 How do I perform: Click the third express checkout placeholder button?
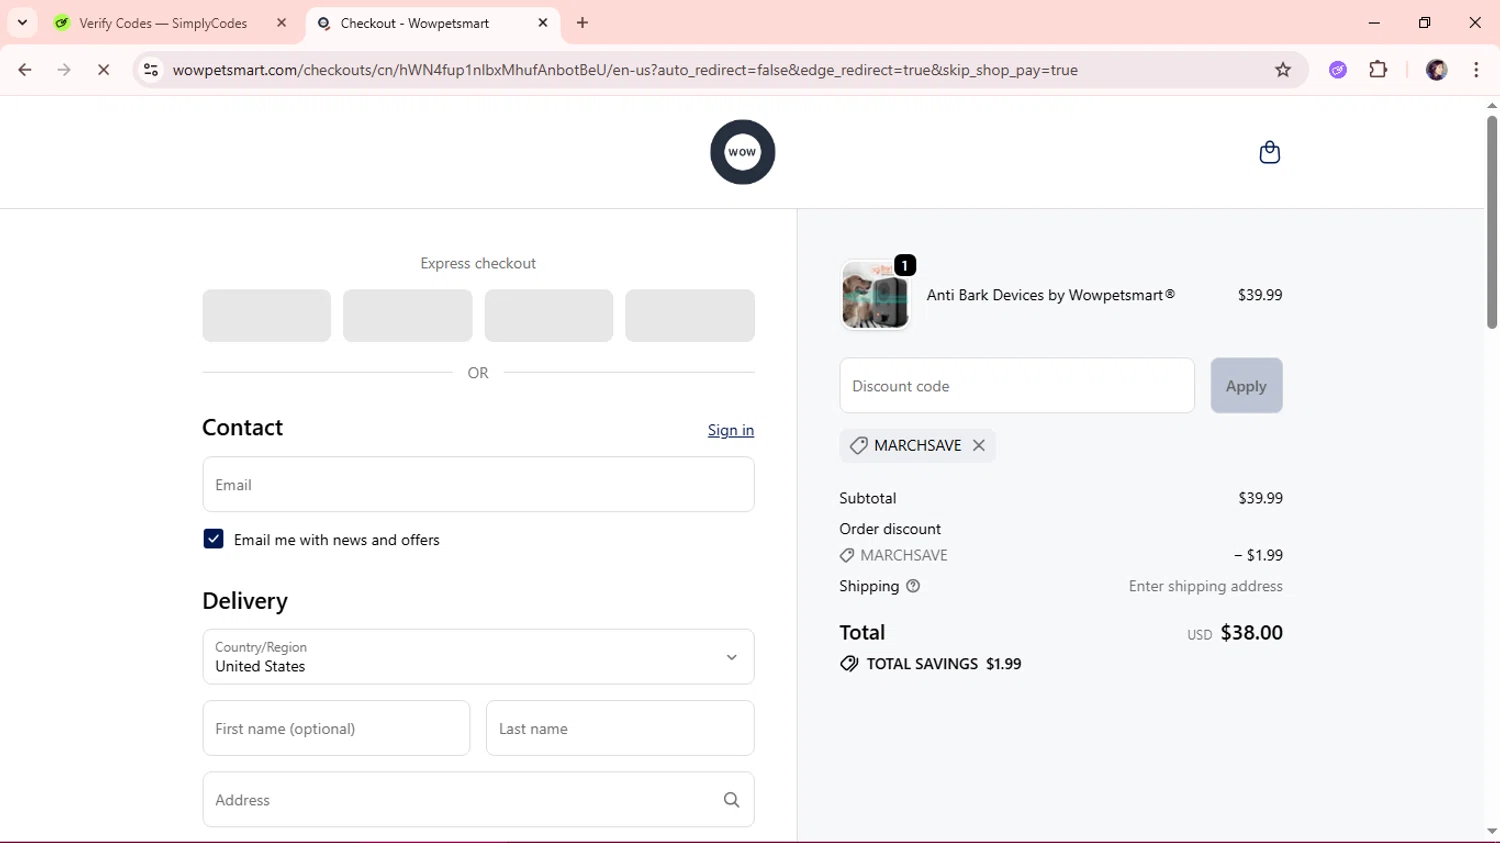[549, 316]
